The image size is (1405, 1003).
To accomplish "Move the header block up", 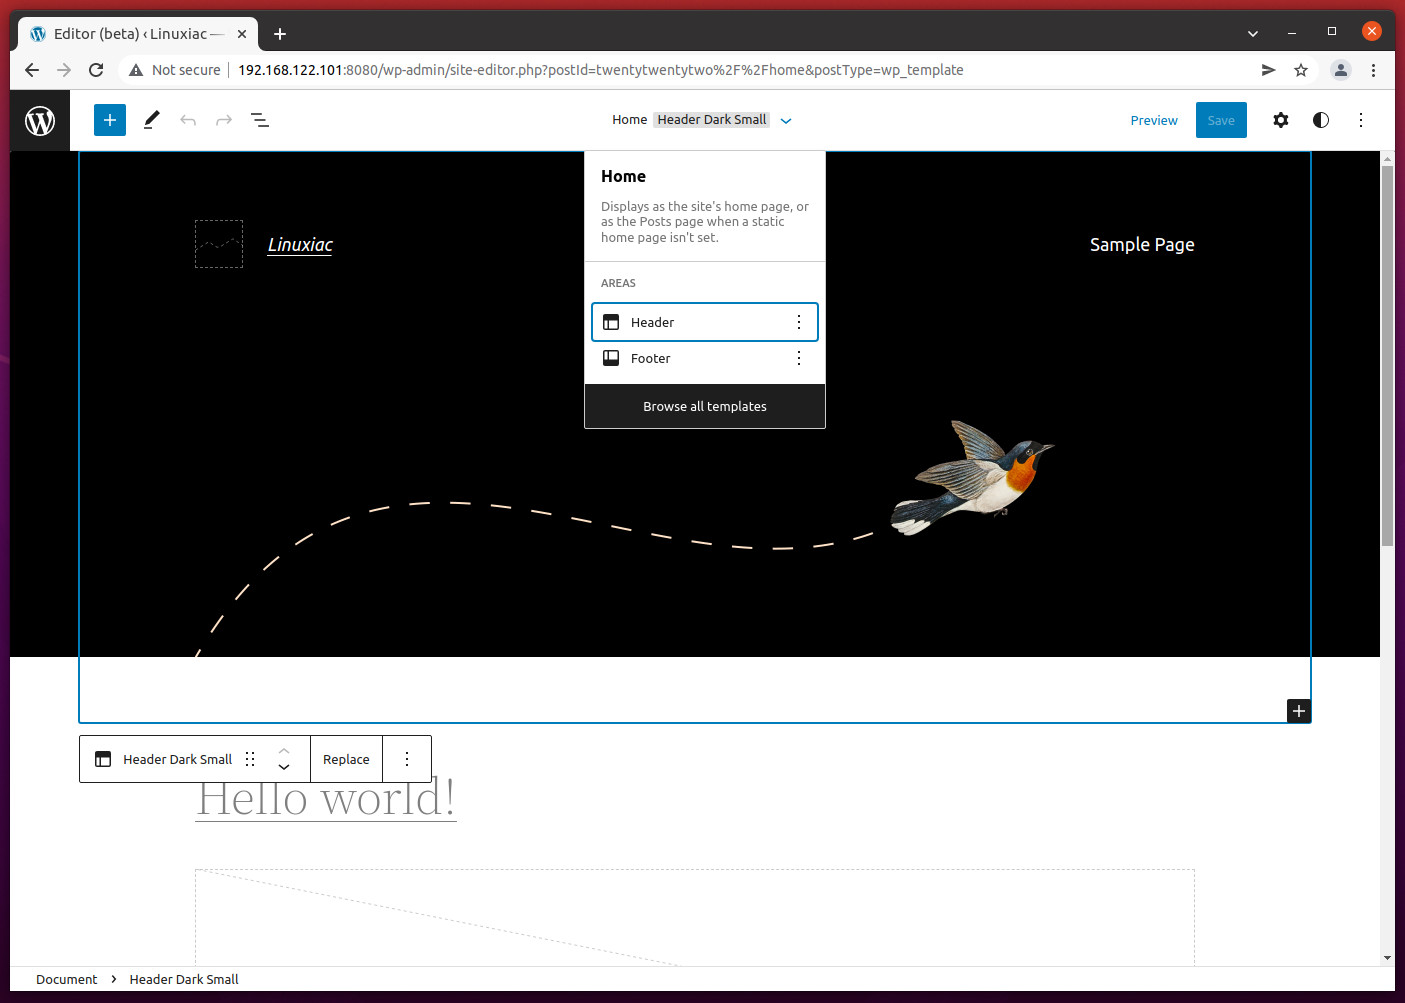I will pyautogui.click(x=284, y=750).
